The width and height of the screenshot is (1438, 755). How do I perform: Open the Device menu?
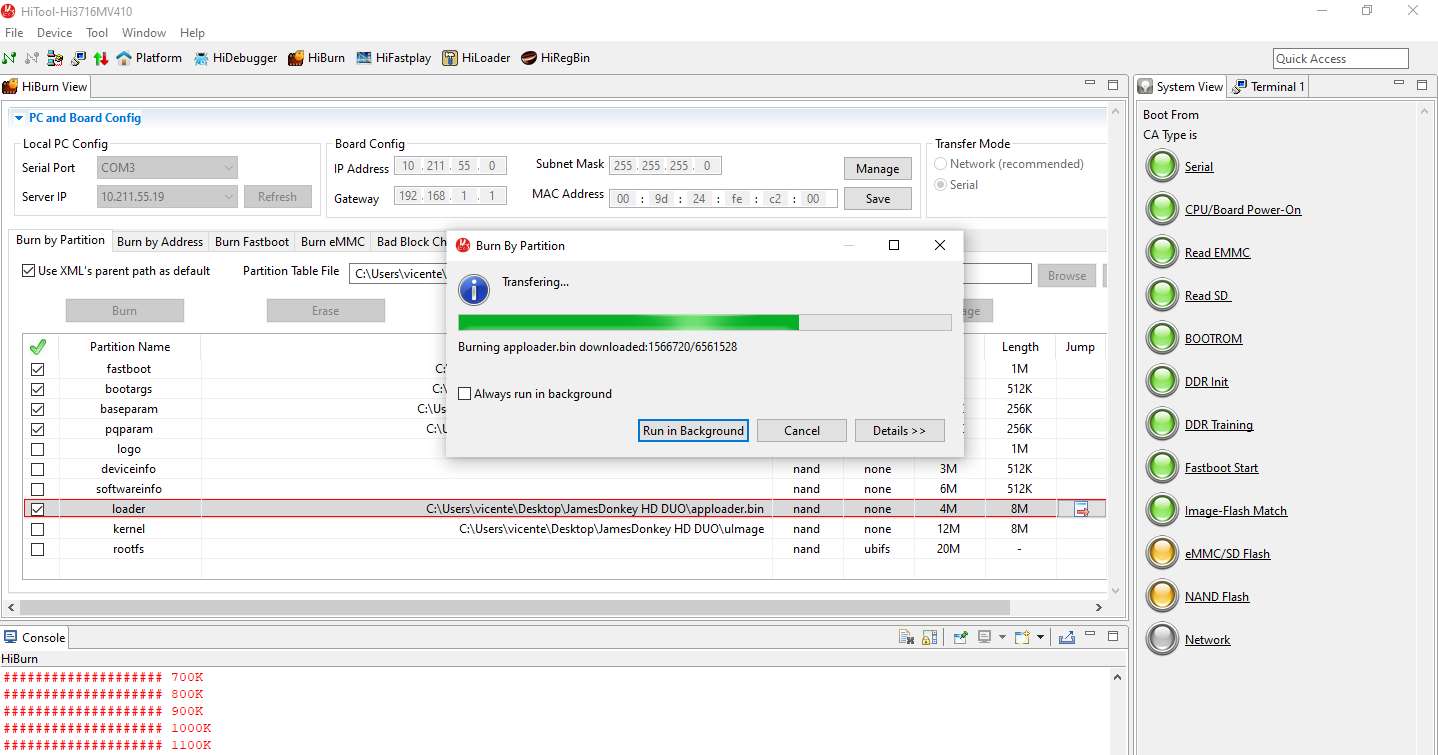click(x=54, y=33)
